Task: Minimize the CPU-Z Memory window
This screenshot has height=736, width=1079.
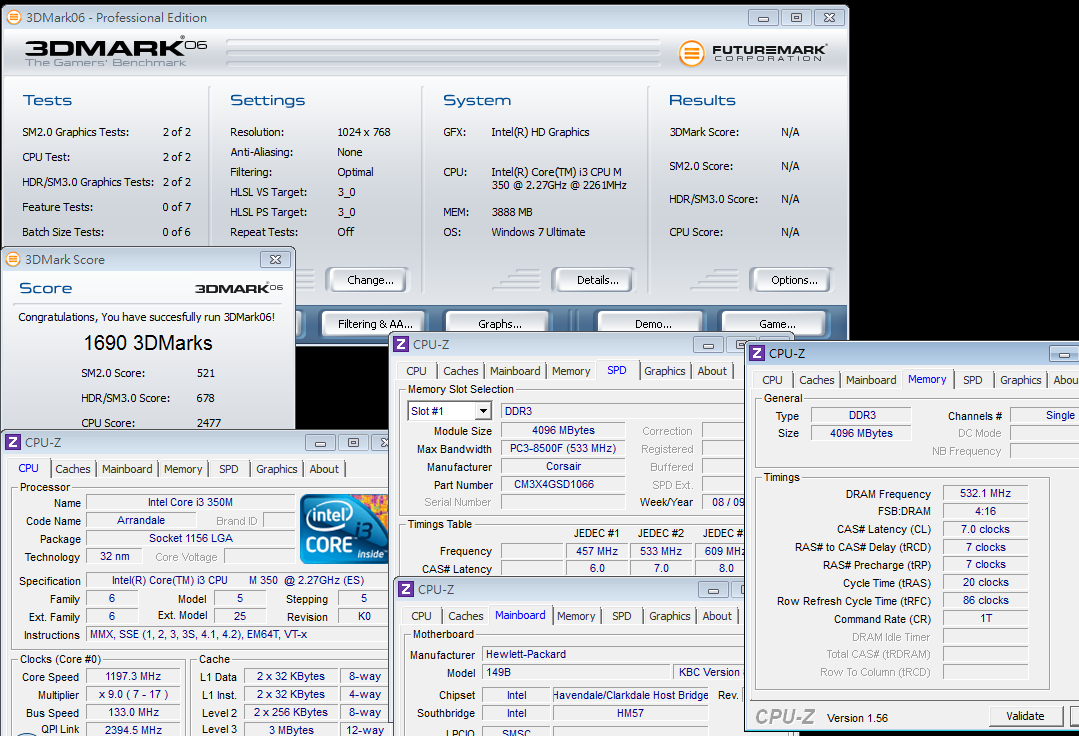Action: click(x=1064, y=354)
